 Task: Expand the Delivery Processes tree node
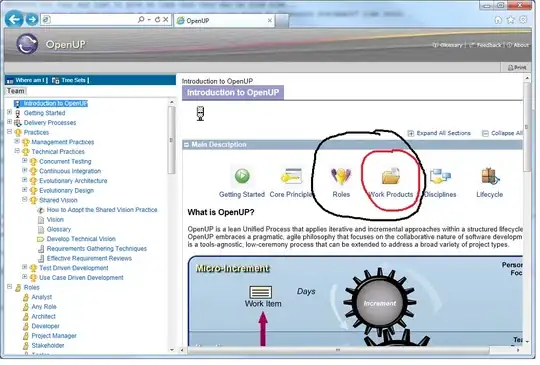(10, 122)
